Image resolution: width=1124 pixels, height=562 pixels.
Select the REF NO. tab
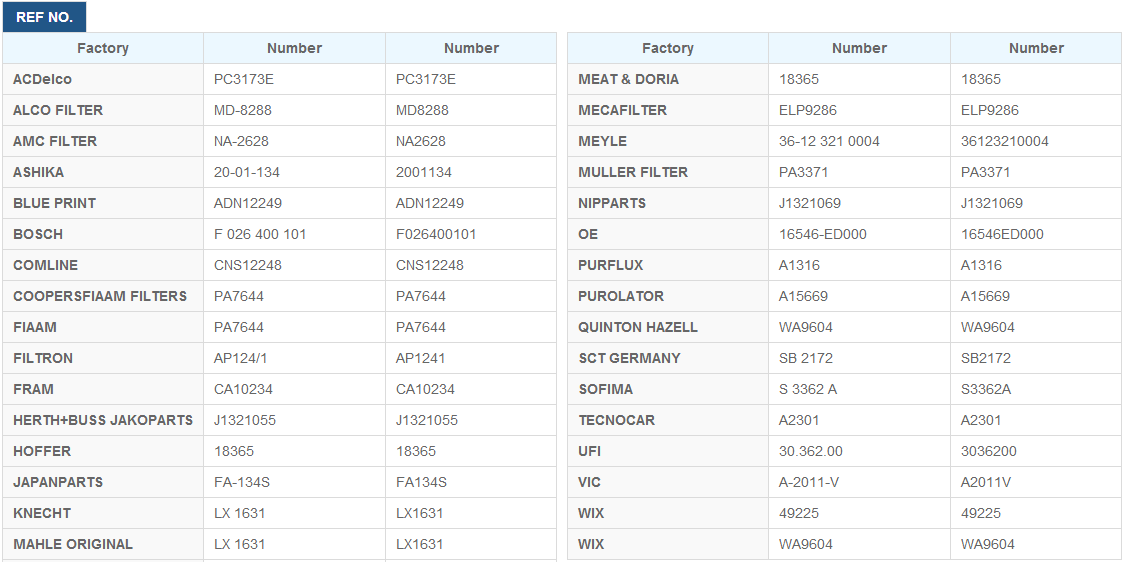tap(44, 17)
